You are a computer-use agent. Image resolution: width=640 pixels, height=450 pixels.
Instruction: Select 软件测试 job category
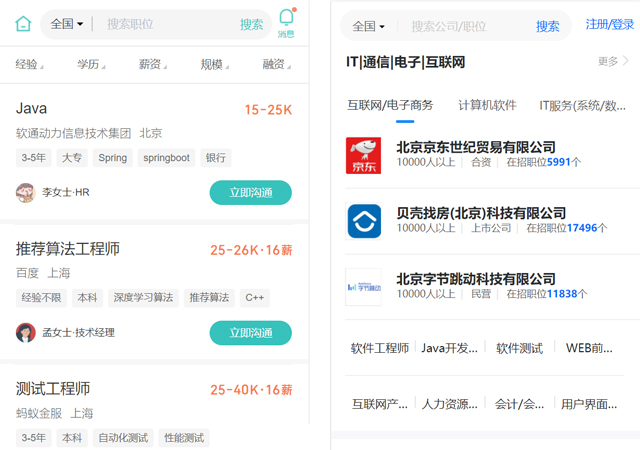(x=519, y=348)
